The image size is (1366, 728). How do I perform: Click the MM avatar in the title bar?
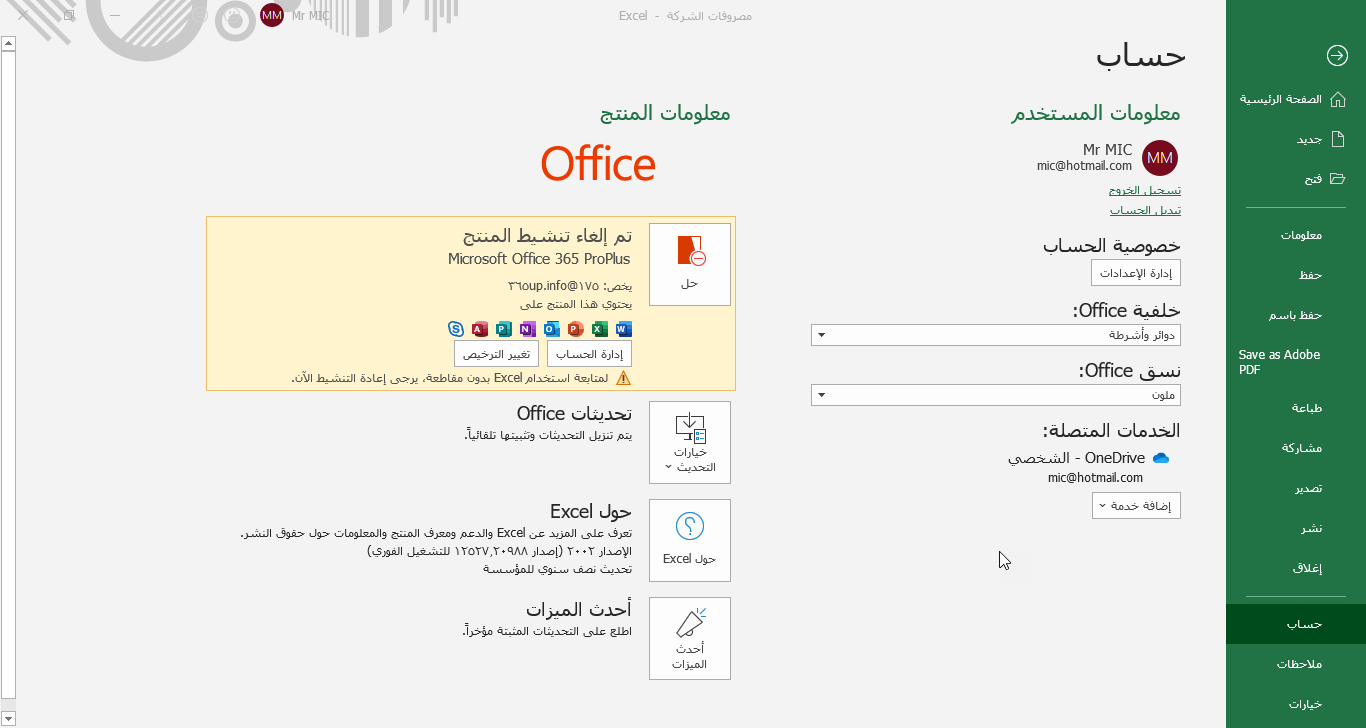[272, 15]
